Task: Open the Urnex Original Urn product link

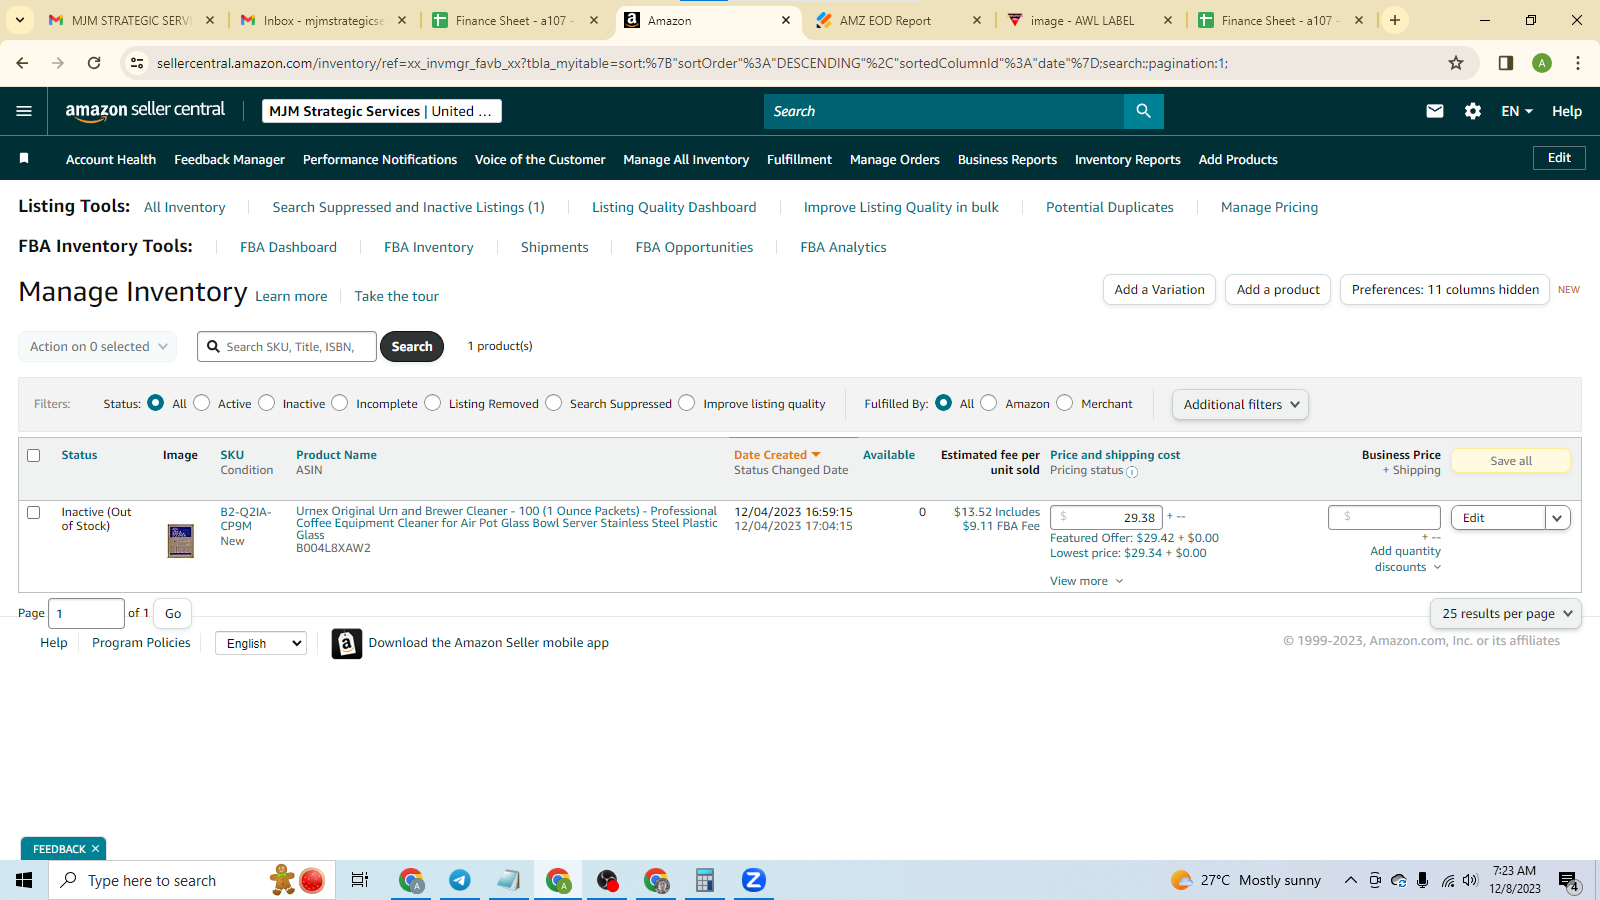Action: point(506,523)
